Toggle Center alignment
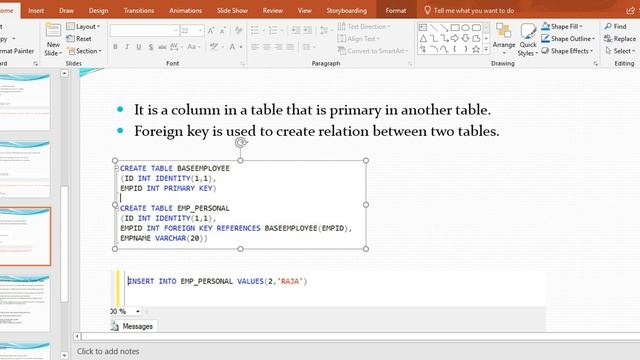This screenshot has width=640, height=360. [x=267, y=47]
